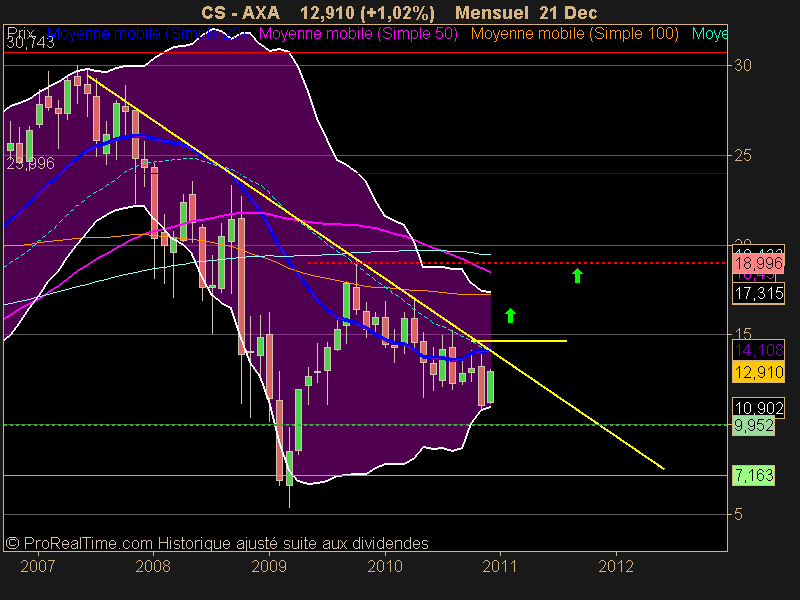
Task: Select the 17,315 price tag
Action: 758,293
